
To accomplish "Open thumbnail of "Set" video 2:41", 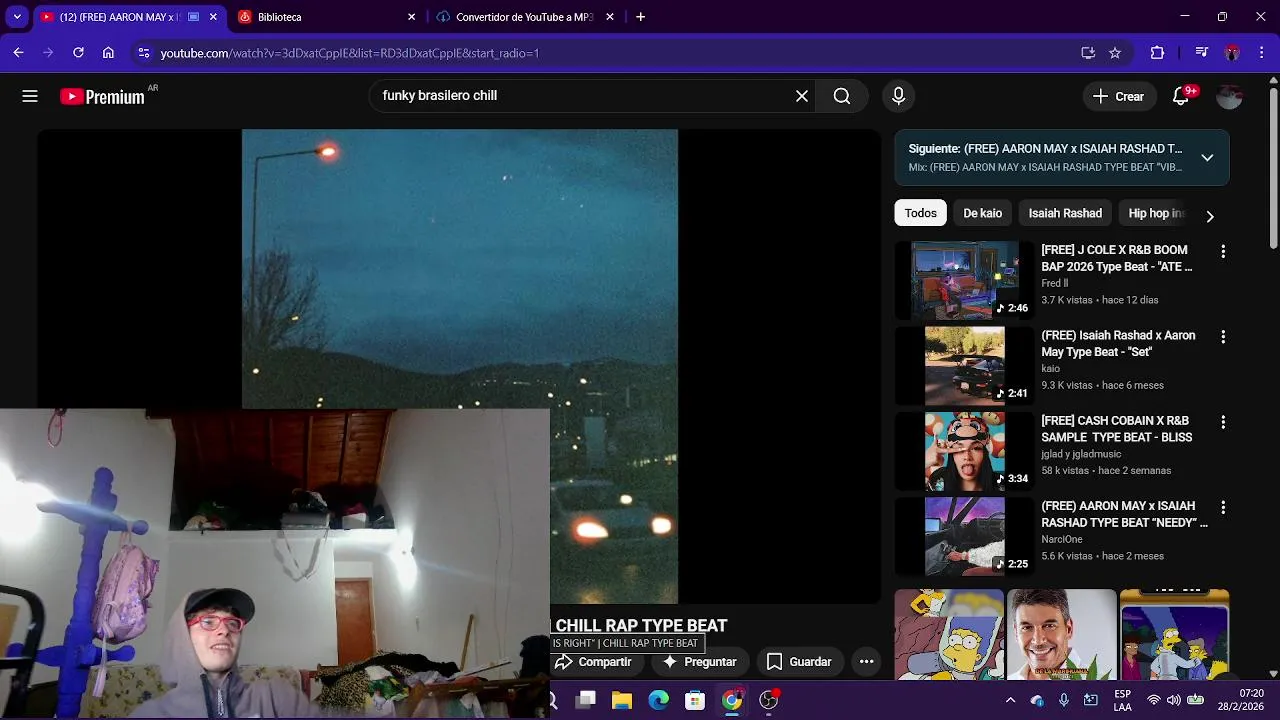I will tap(965, 365).
